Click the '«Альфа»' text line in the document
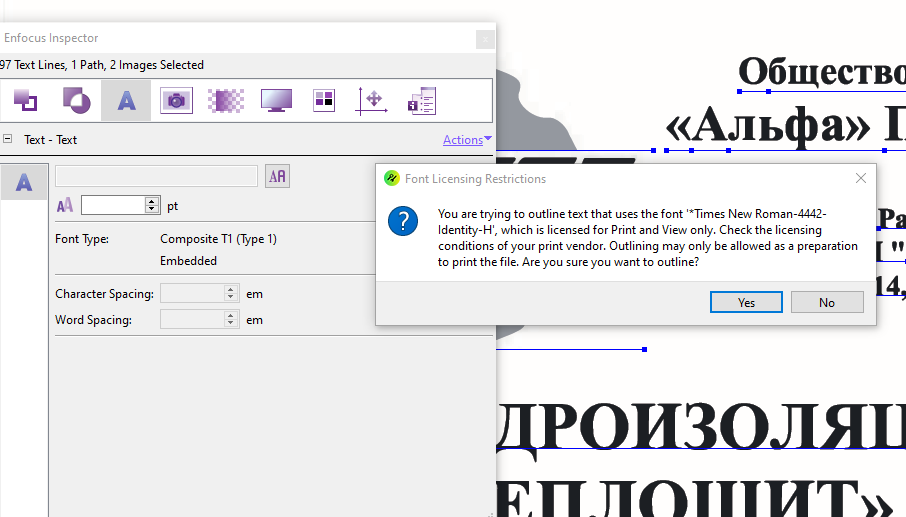The image size is (906, 517). pyautogui.click(x=767, y=125)
